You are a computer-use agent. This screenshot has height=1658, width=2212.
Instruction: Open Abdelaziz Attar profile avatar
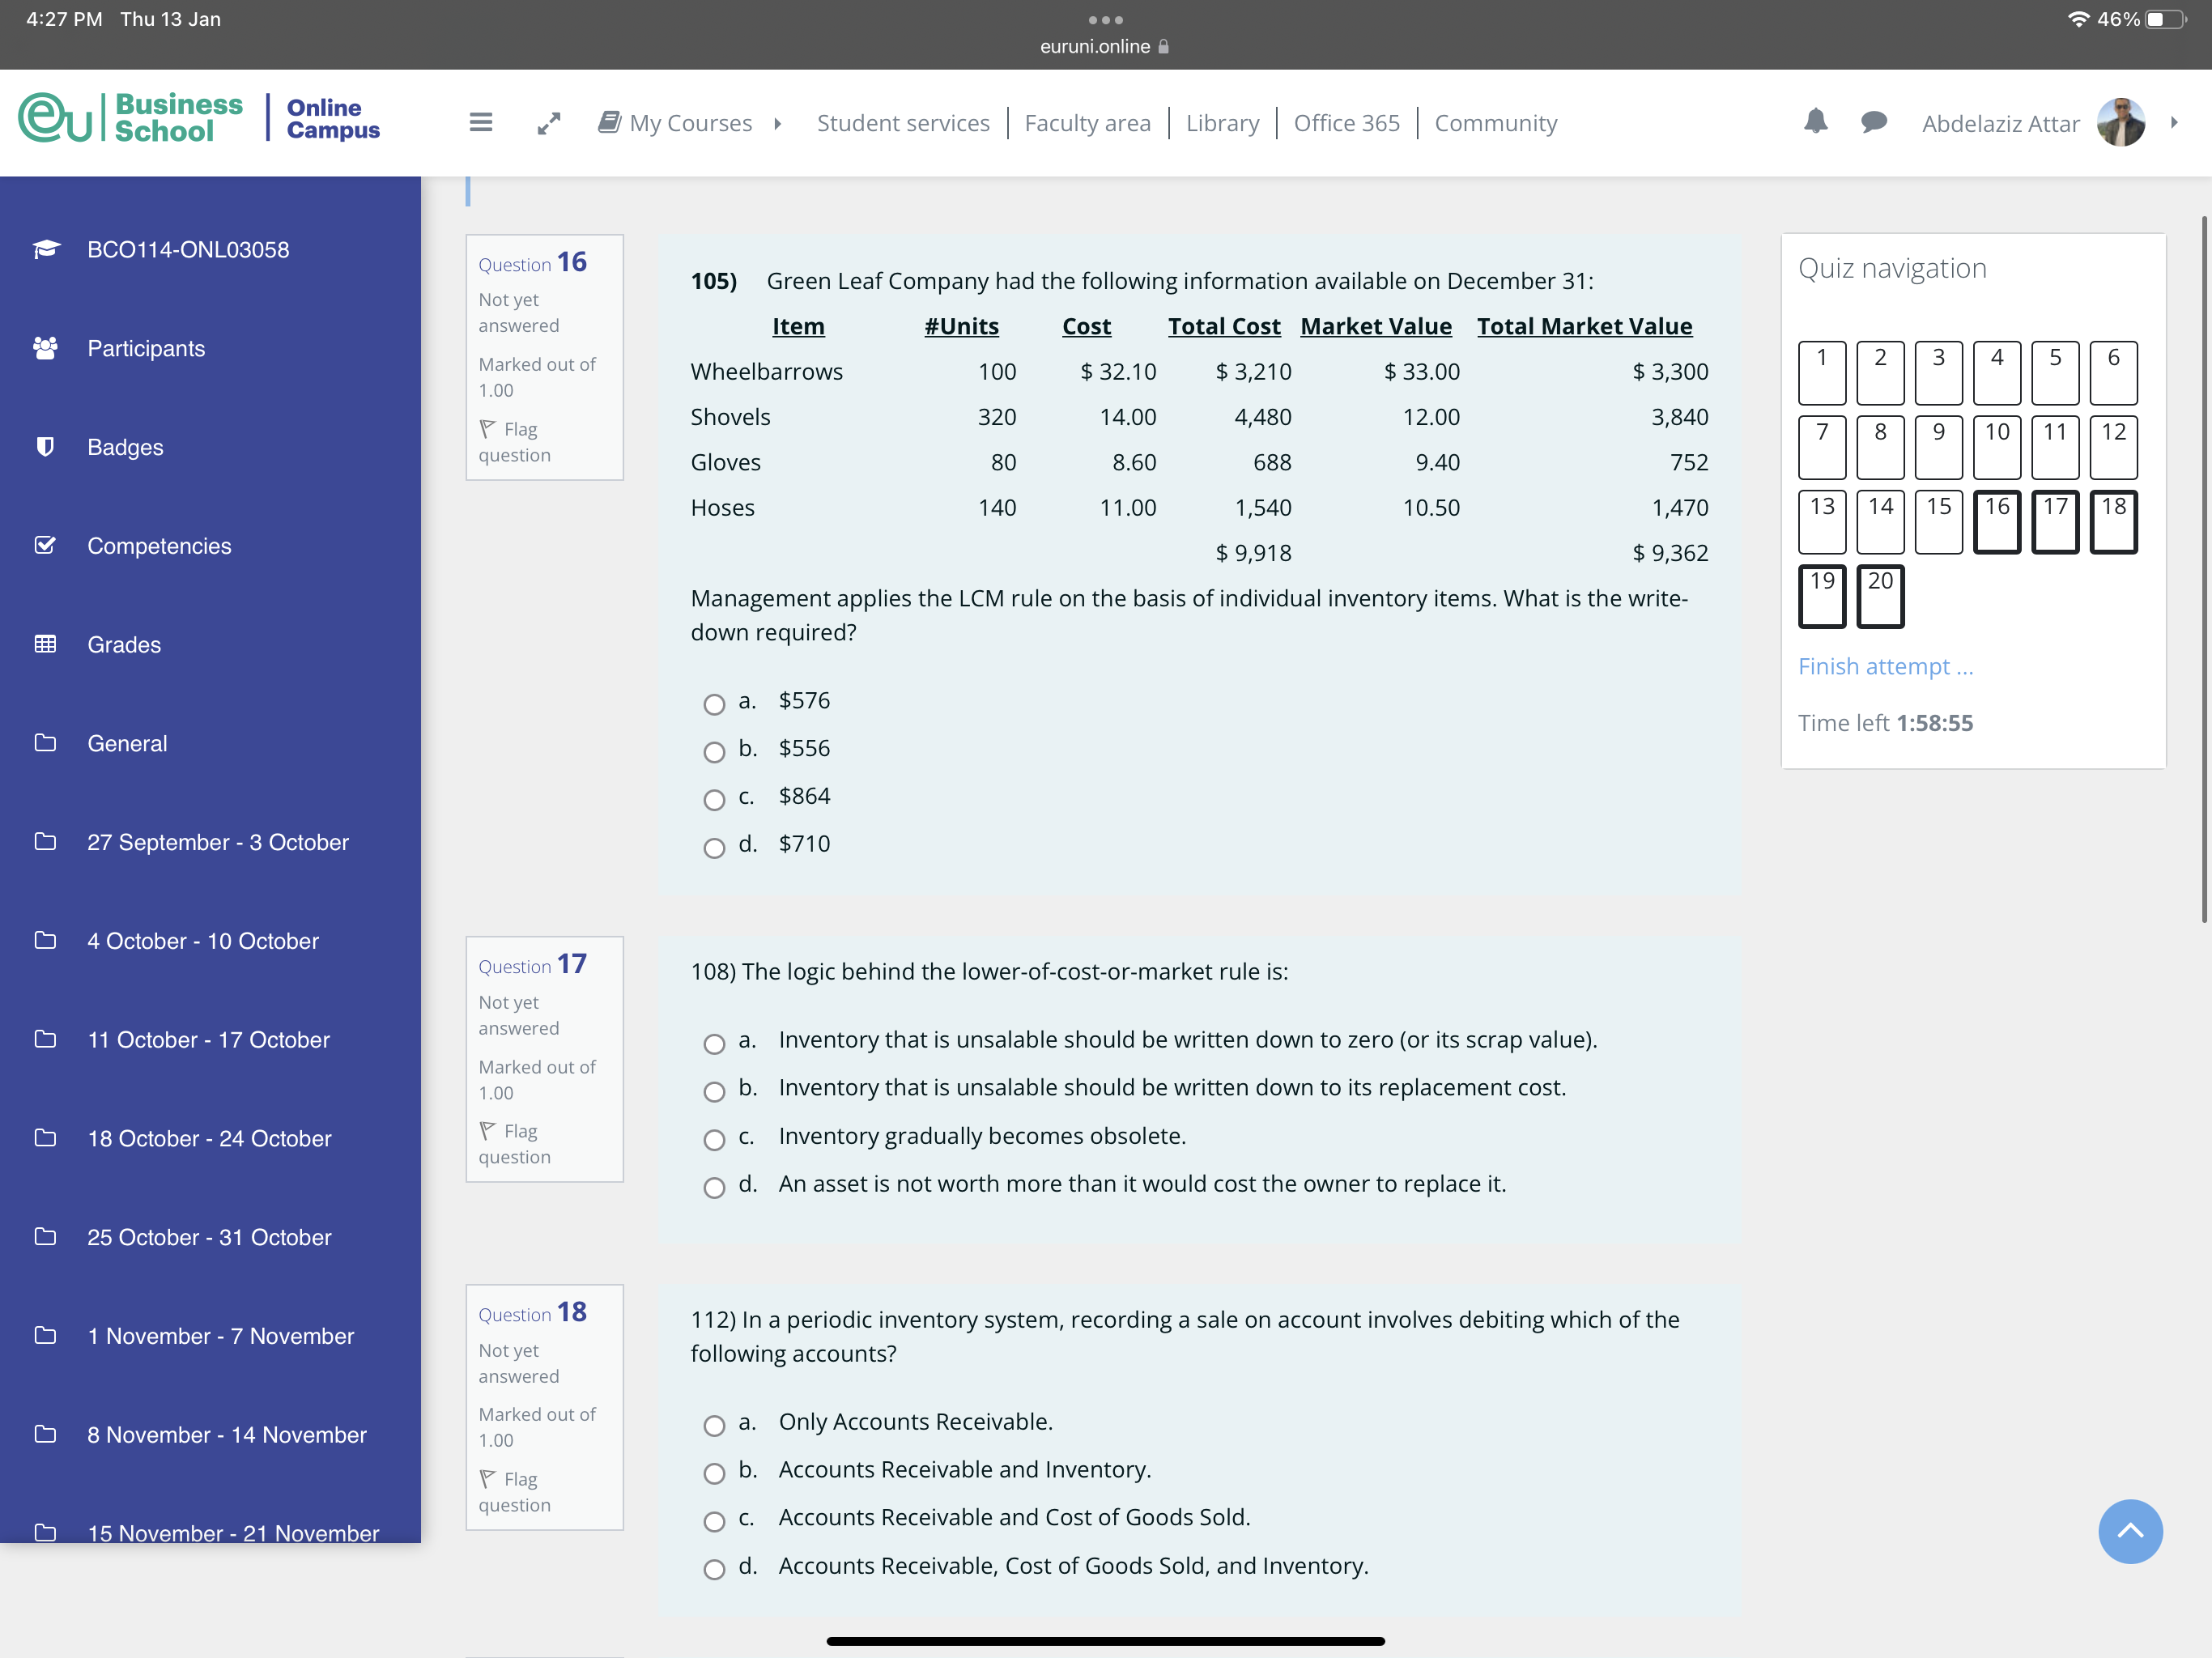(x=2120, y=122)
